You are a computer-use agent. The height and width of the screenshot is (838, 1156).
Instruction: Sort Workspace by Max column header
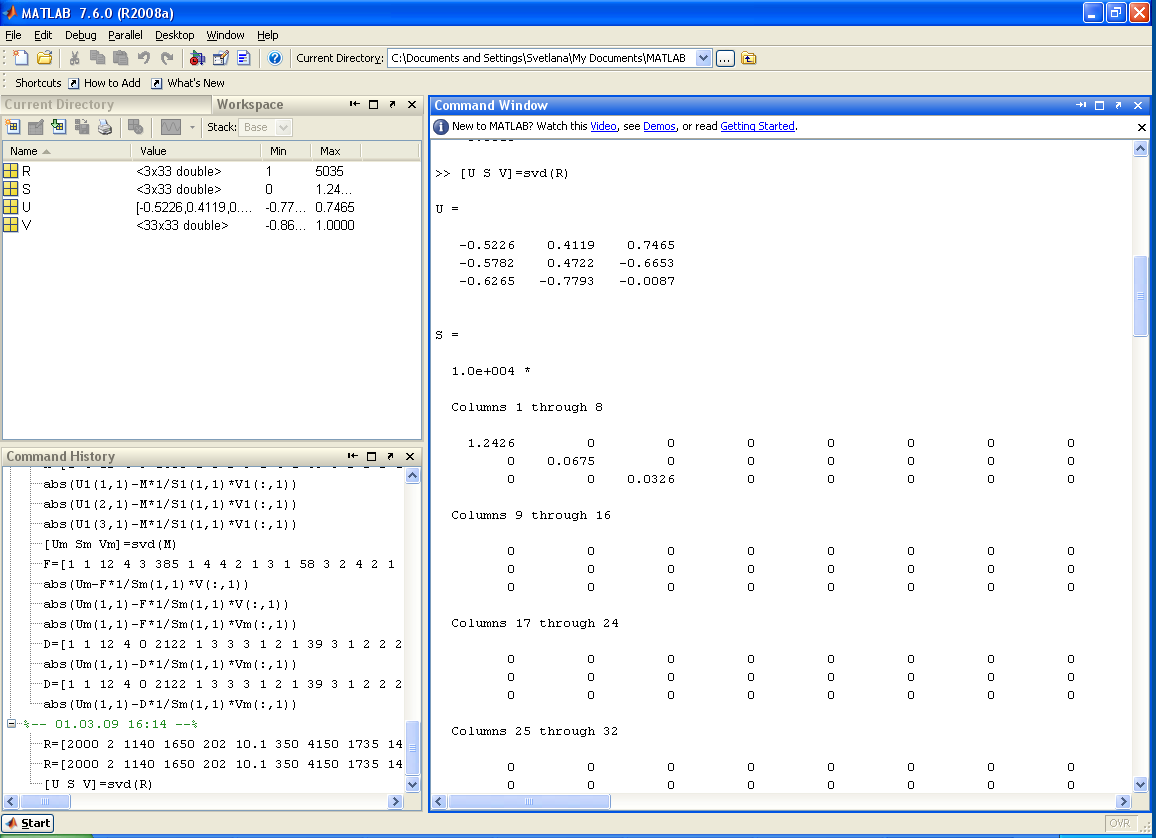(x=335, y=151)
